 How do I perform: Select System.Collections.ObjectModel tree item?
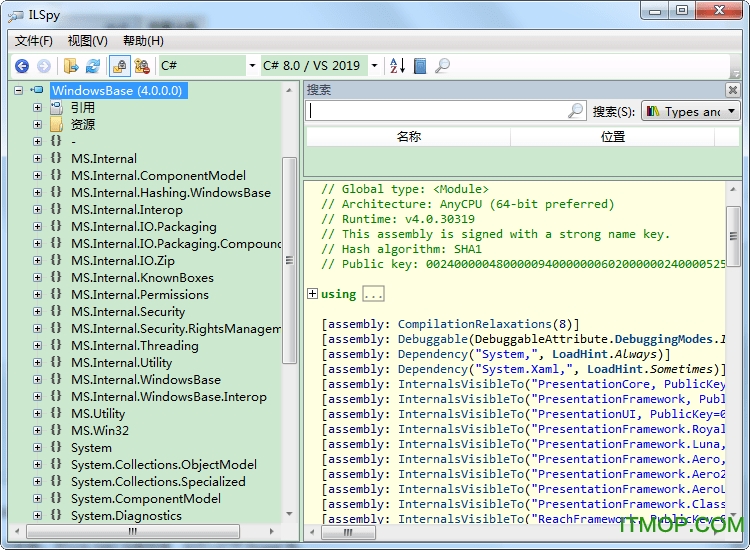click(164, 464)
